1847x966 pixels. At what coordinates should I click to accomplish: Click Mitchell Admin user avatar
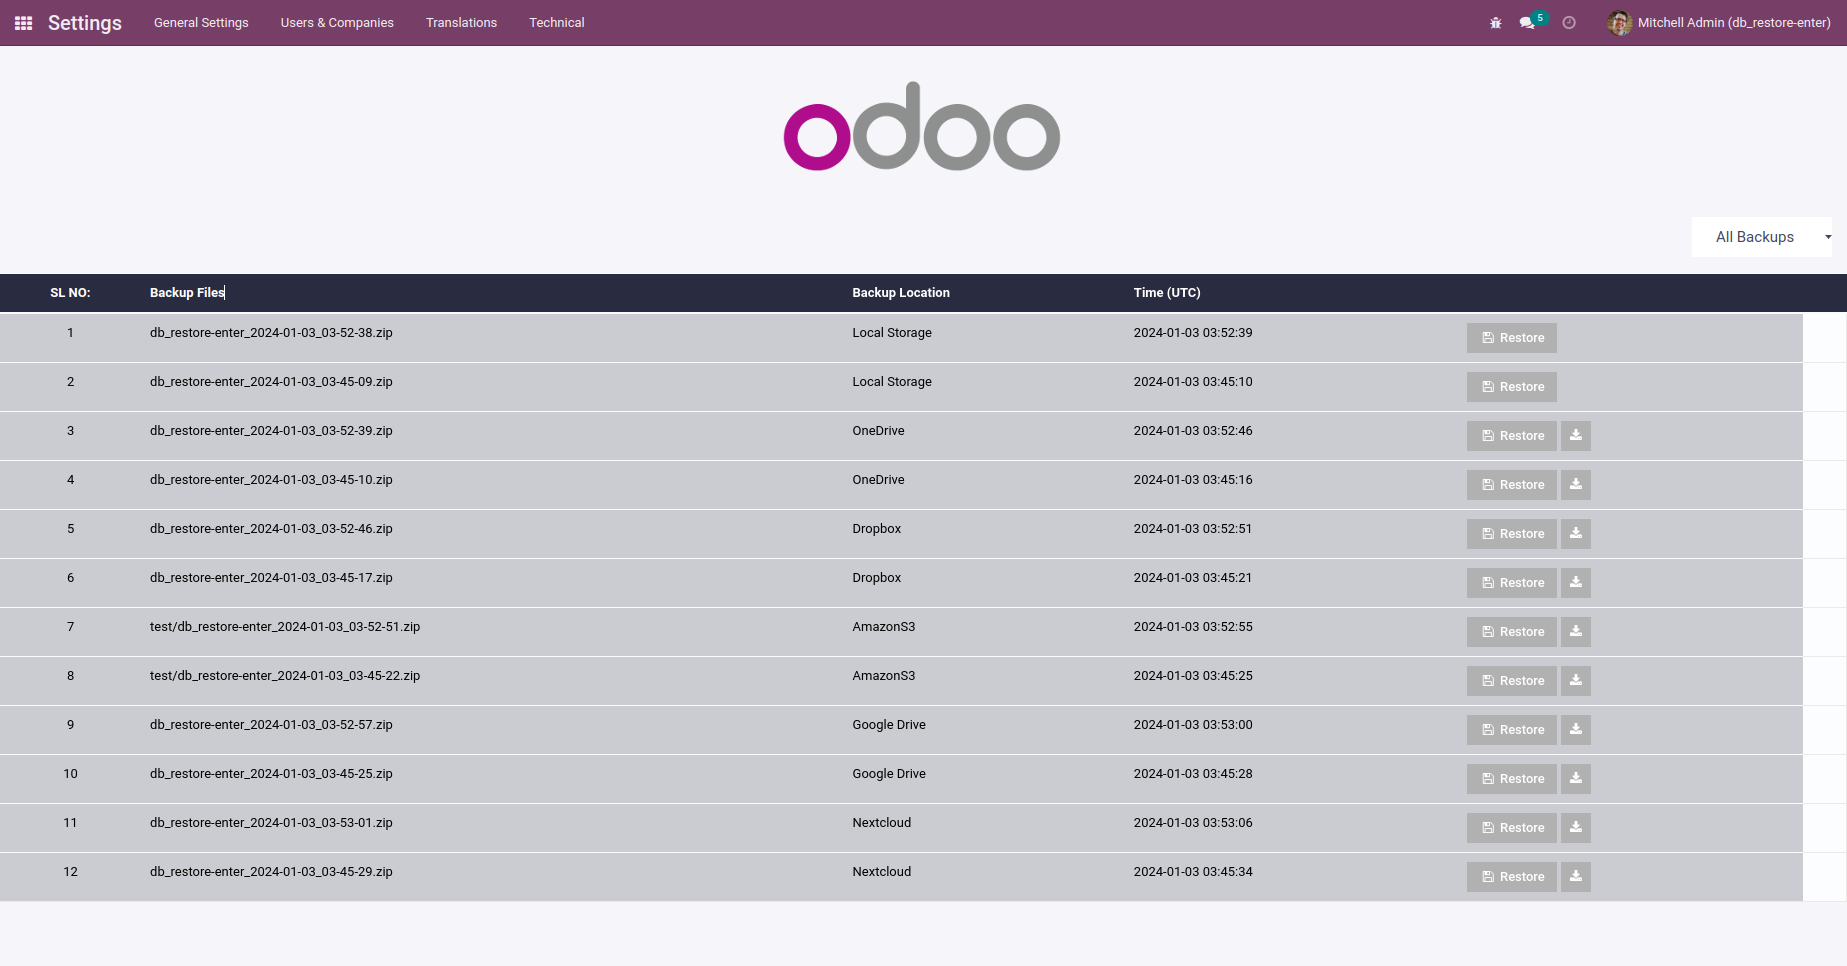[x=1619, y=23]
